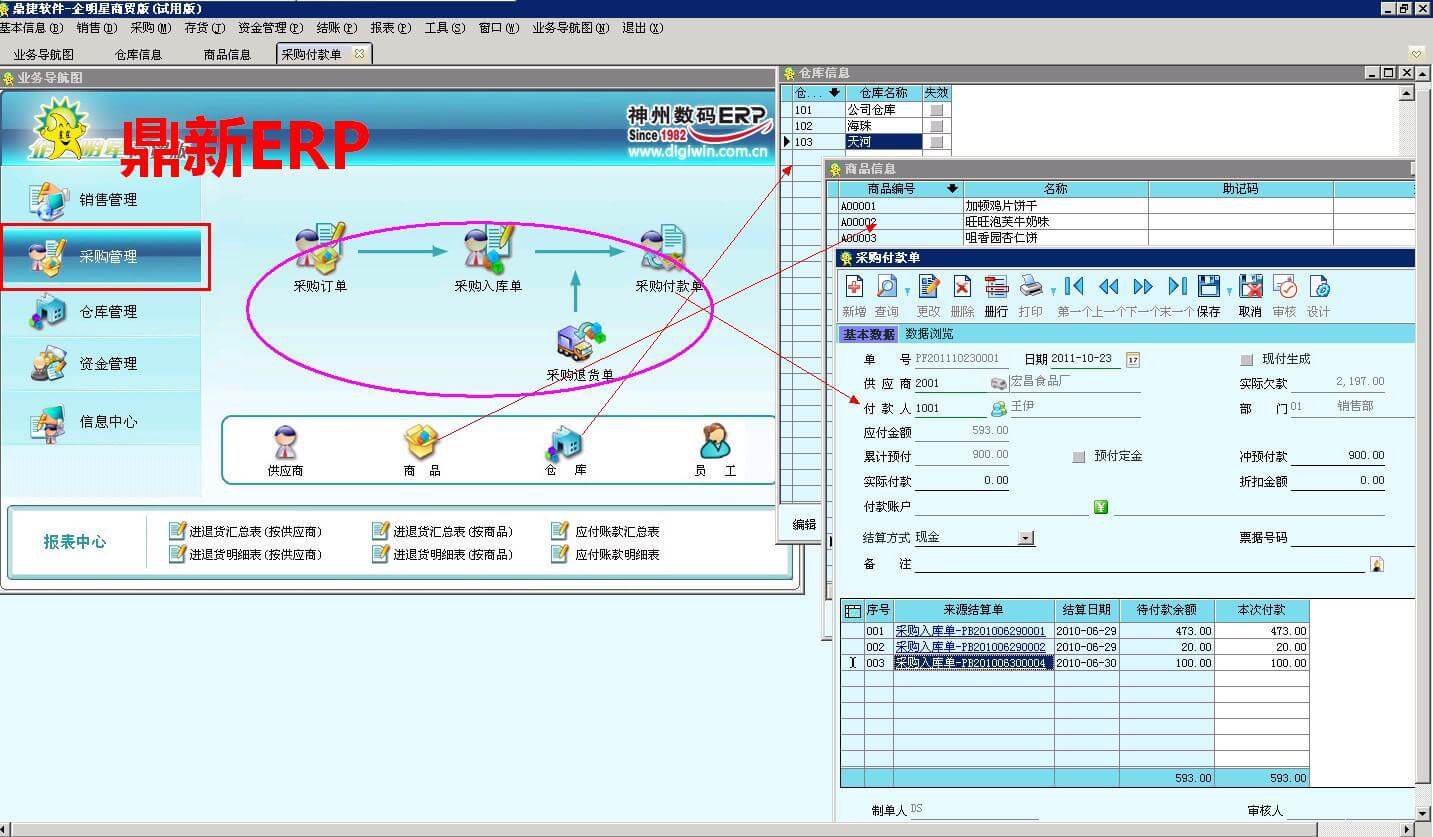Image resolution: width=1433 pixels, height=837 pixels.
Task: Toggle 失效 checkbox for 海珠
Action: (936, 126)
